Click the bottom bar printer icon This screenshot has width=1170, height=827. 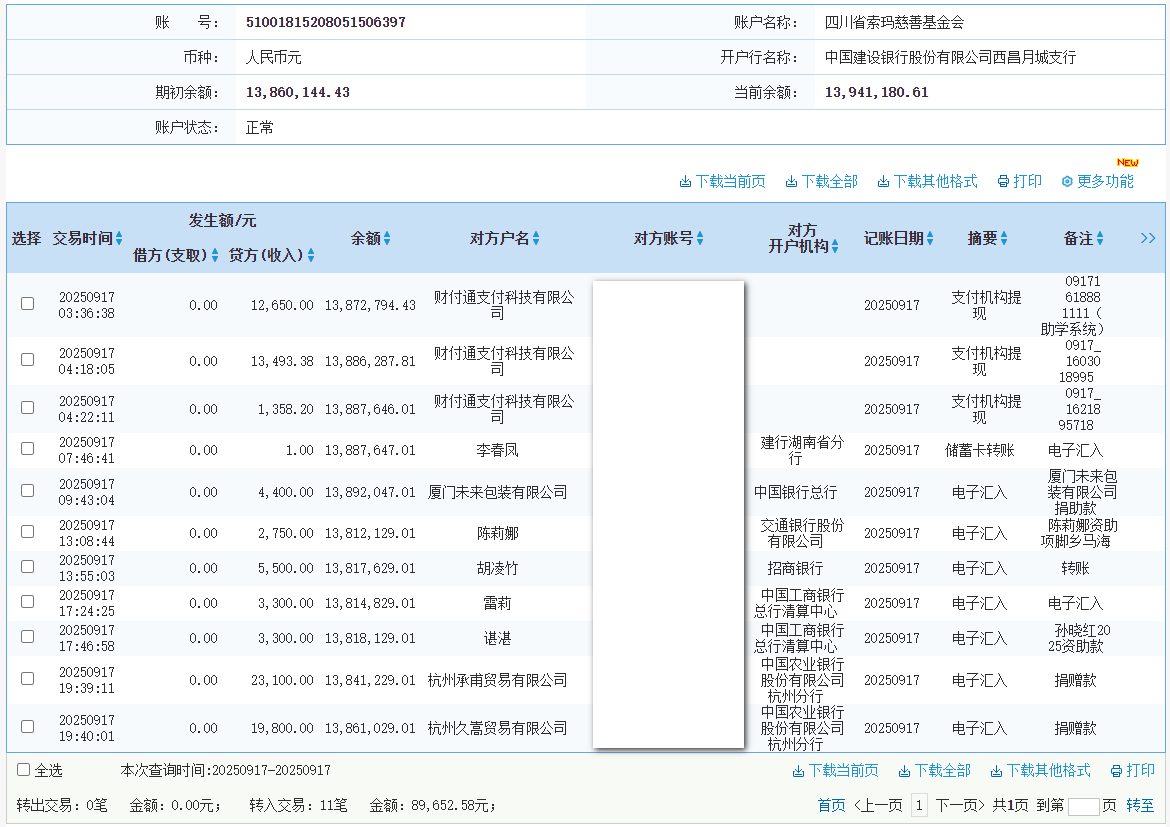point(1116,771)
